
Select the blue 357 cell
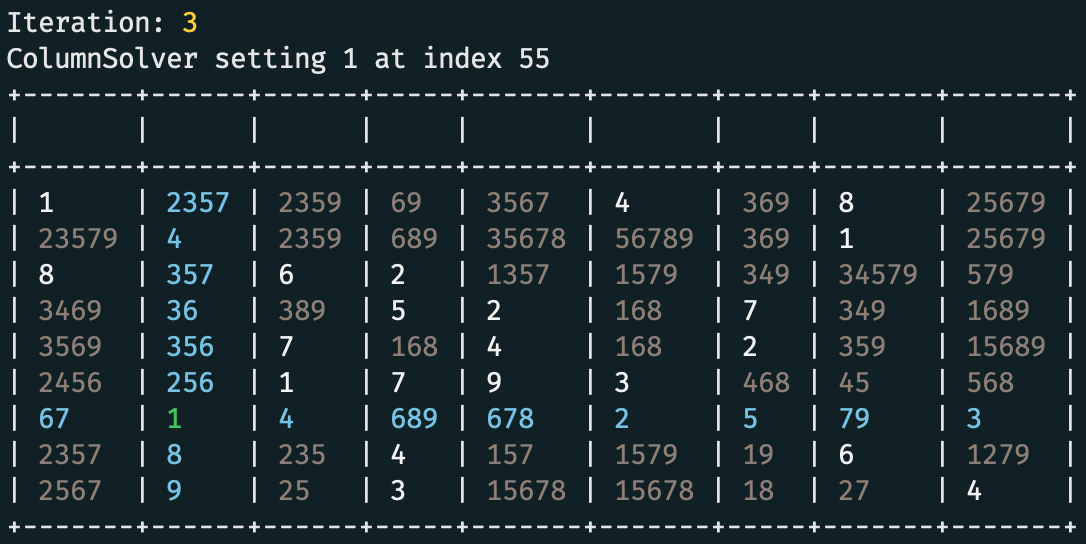190,274
